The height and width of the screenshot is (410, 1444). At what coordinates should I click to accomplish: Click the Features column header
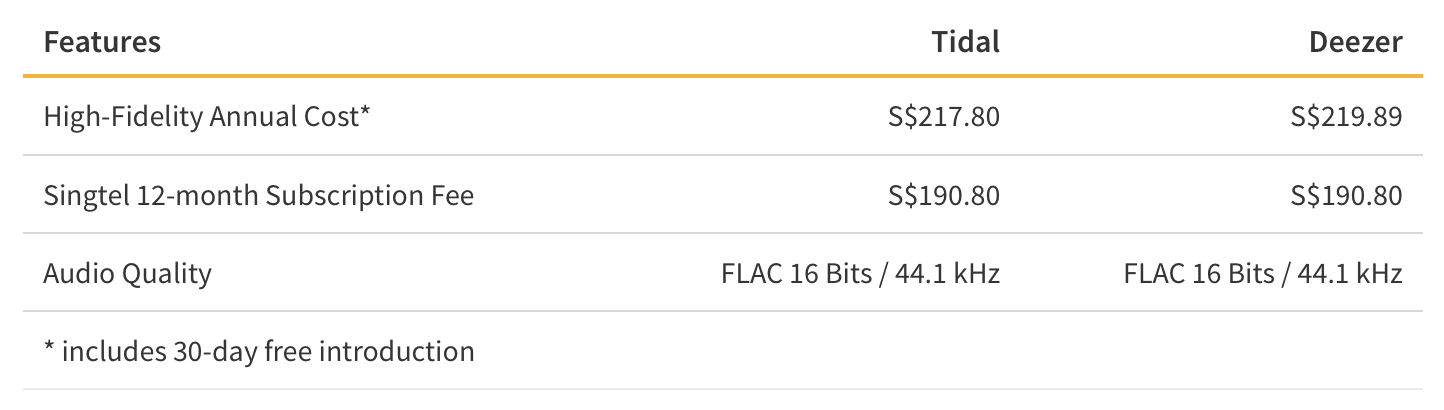(x=102, y=42)
